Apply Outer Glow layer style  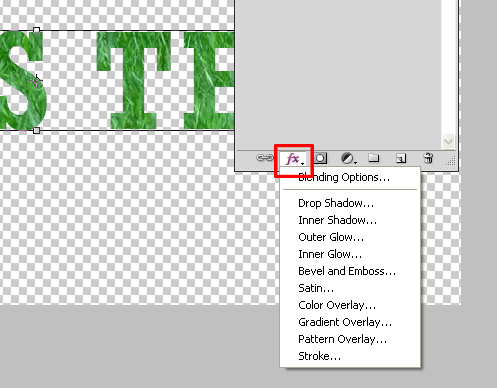331,237
